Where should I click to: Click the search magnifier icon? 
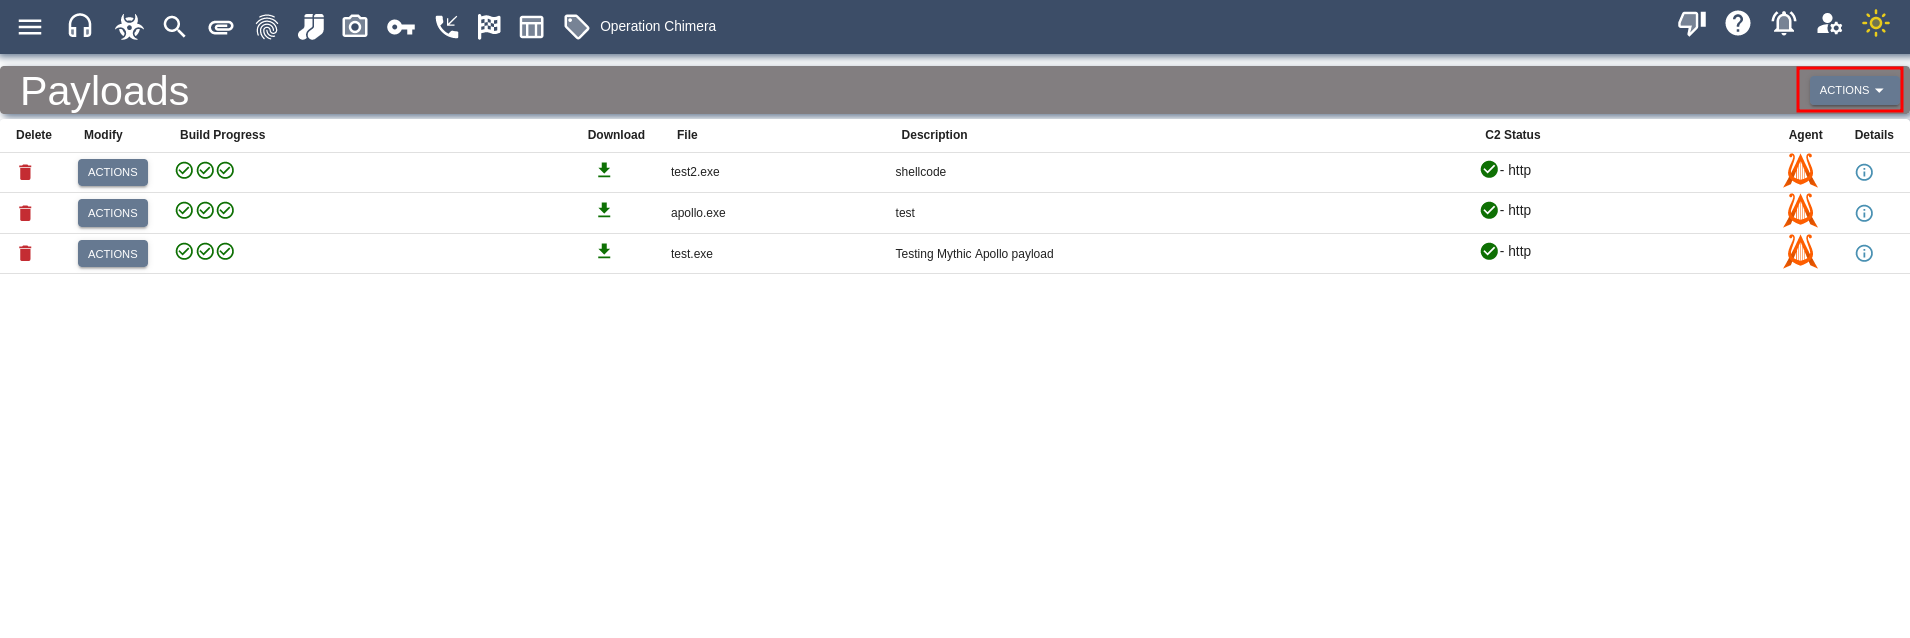(x=175, y=27)
